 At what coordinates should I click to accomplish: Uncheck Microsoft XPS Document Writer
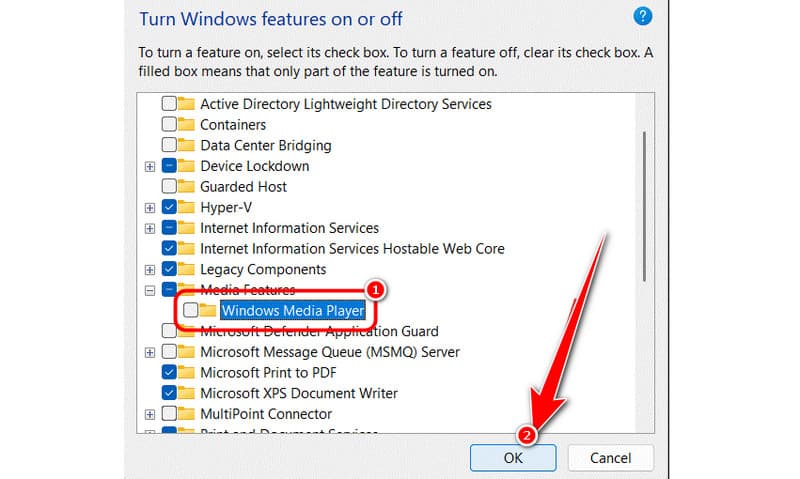169,393
